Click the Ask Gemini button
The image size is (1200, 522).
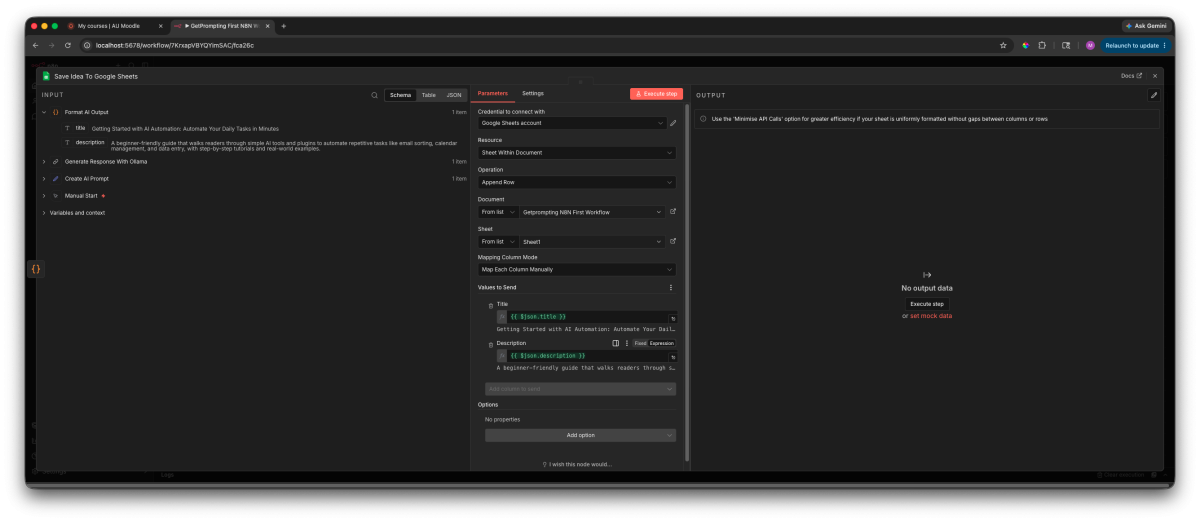pyautogui.click(x=1146, y=25)
